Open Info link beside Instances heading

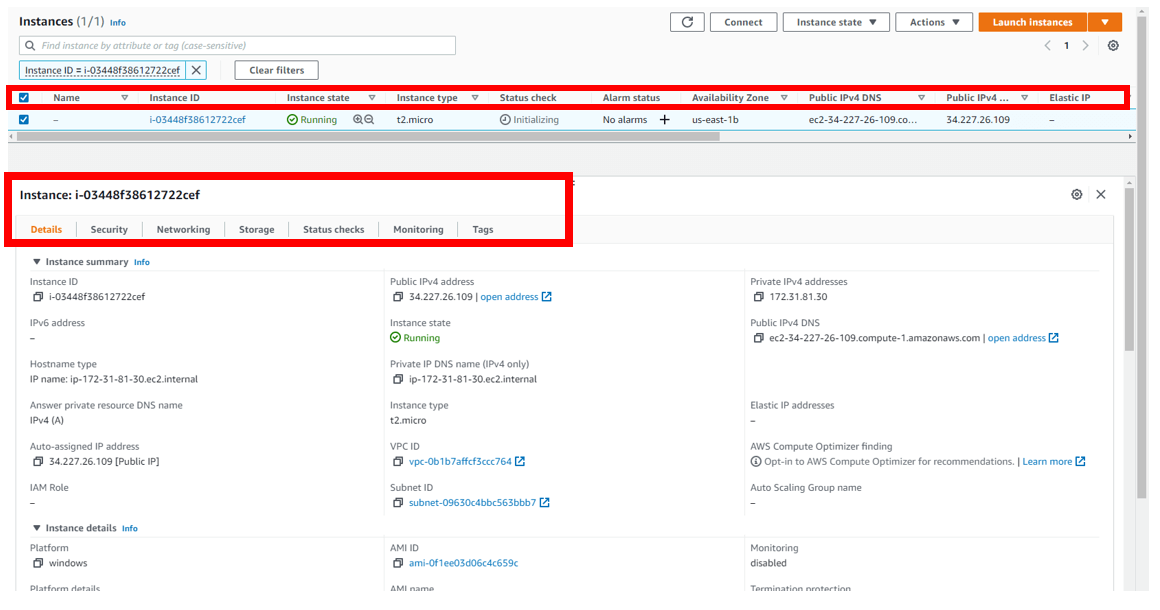pyautogui.click(x=118, y=23)
